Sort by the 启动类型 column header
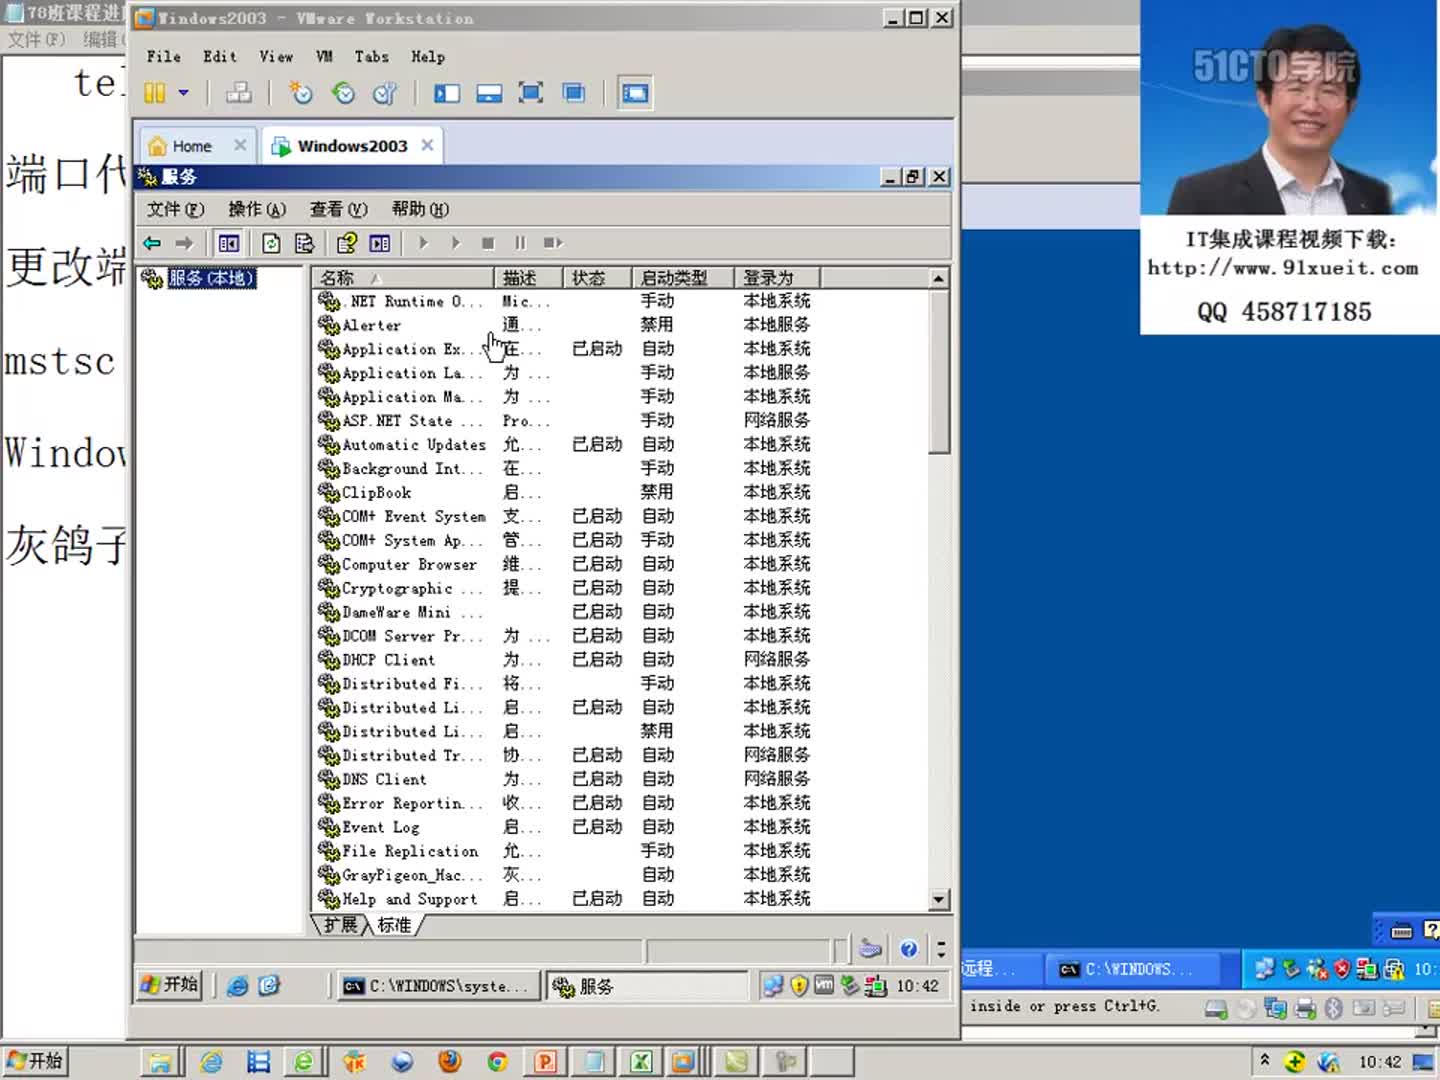The height and width of the screenshot is (1080, 1440). 683,277
